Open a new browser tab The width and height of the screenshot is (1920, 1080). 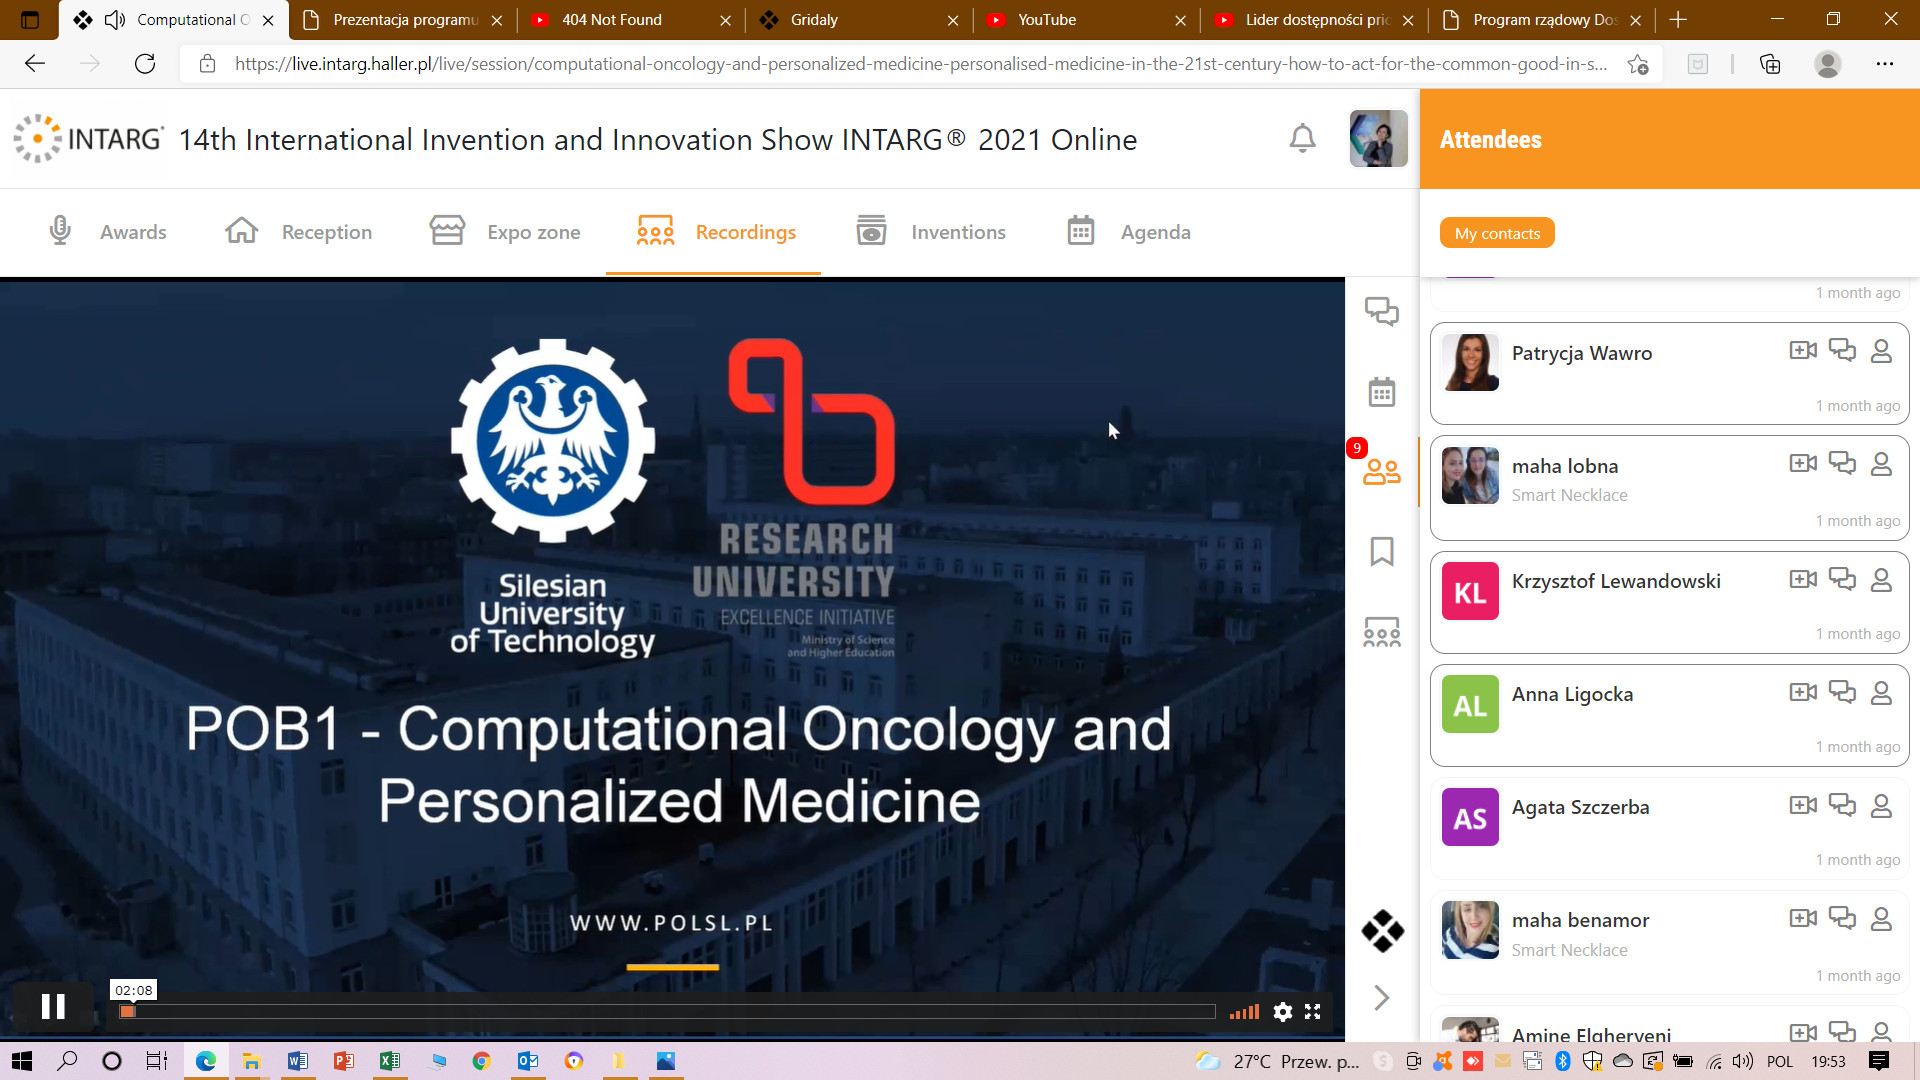tap(1678, 20)
